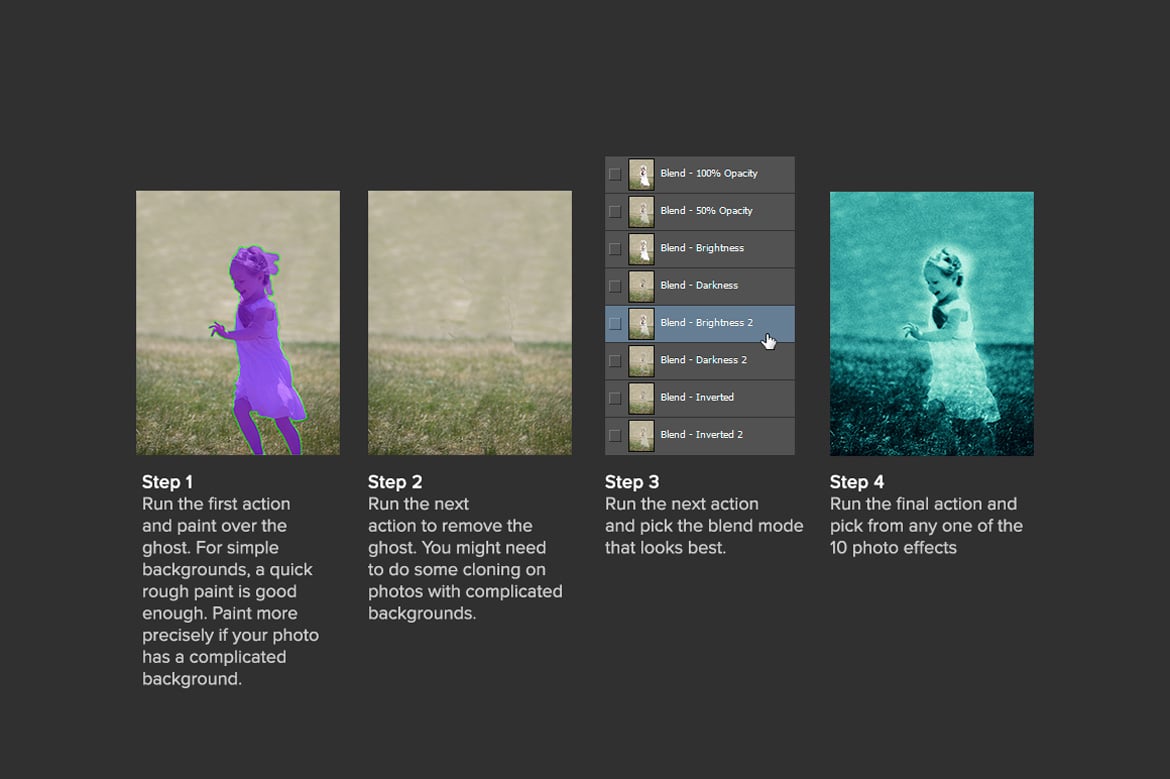This screenshot has height=779, width=1170.
Task: Click the 'Step 2' heading
Action: [x=395, y=482]
